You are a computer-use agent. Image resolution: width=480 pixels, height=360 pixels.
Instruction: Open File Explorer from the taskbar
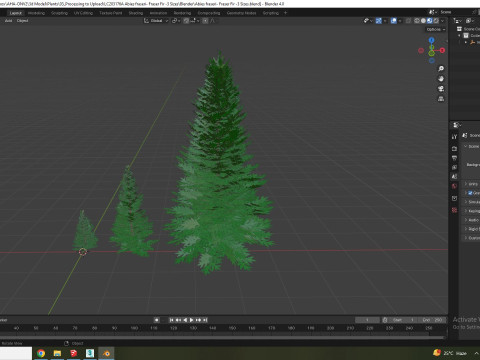click(x=57, y=353)
